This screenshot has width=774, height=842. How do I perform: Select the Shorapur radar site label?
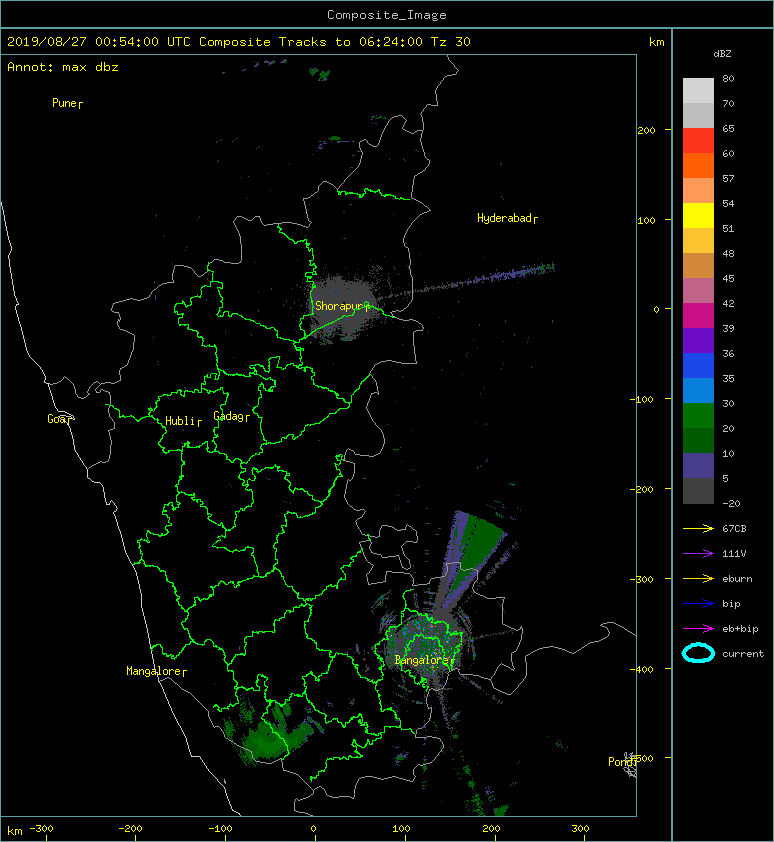342,306
